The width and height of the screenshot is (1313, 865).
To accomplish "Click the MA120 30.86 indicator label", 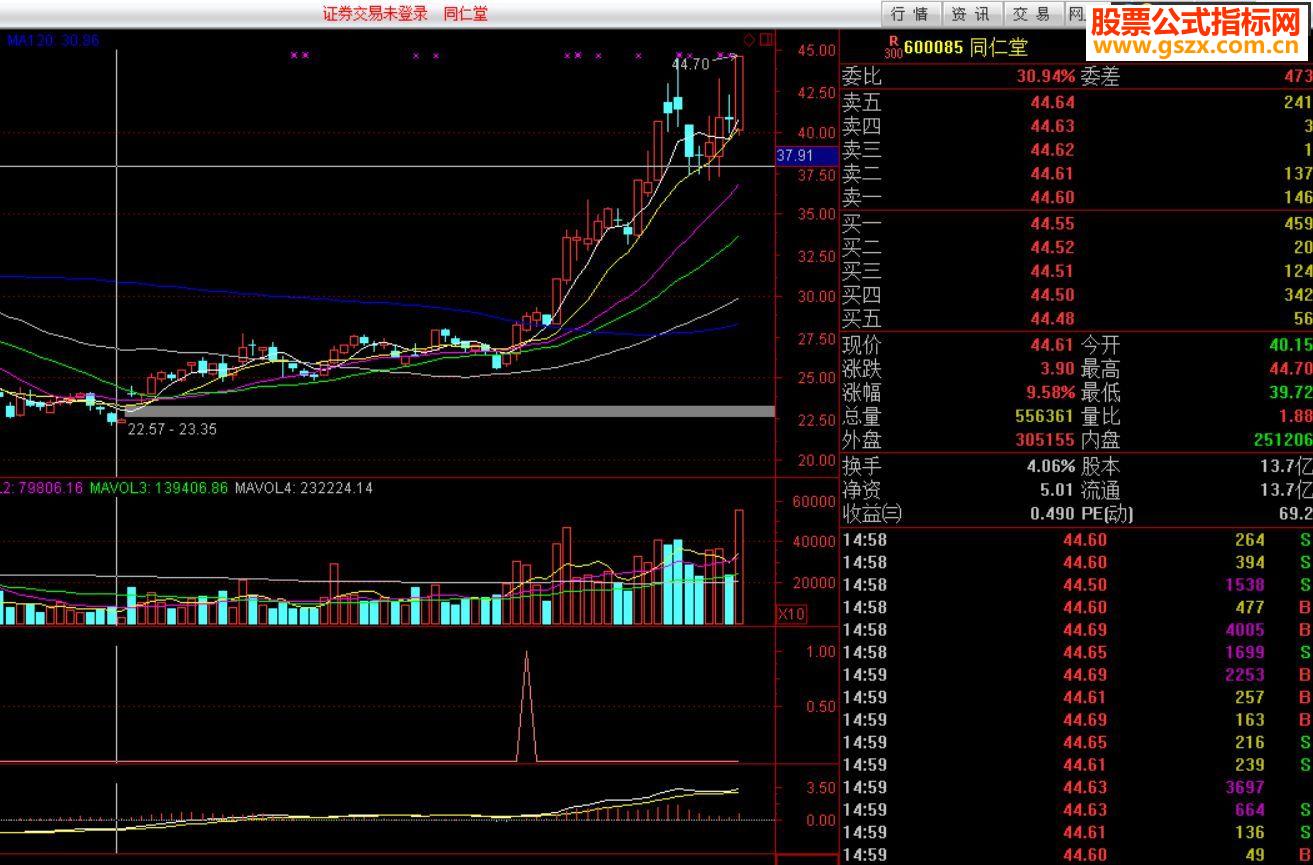I will click(53, 40).
